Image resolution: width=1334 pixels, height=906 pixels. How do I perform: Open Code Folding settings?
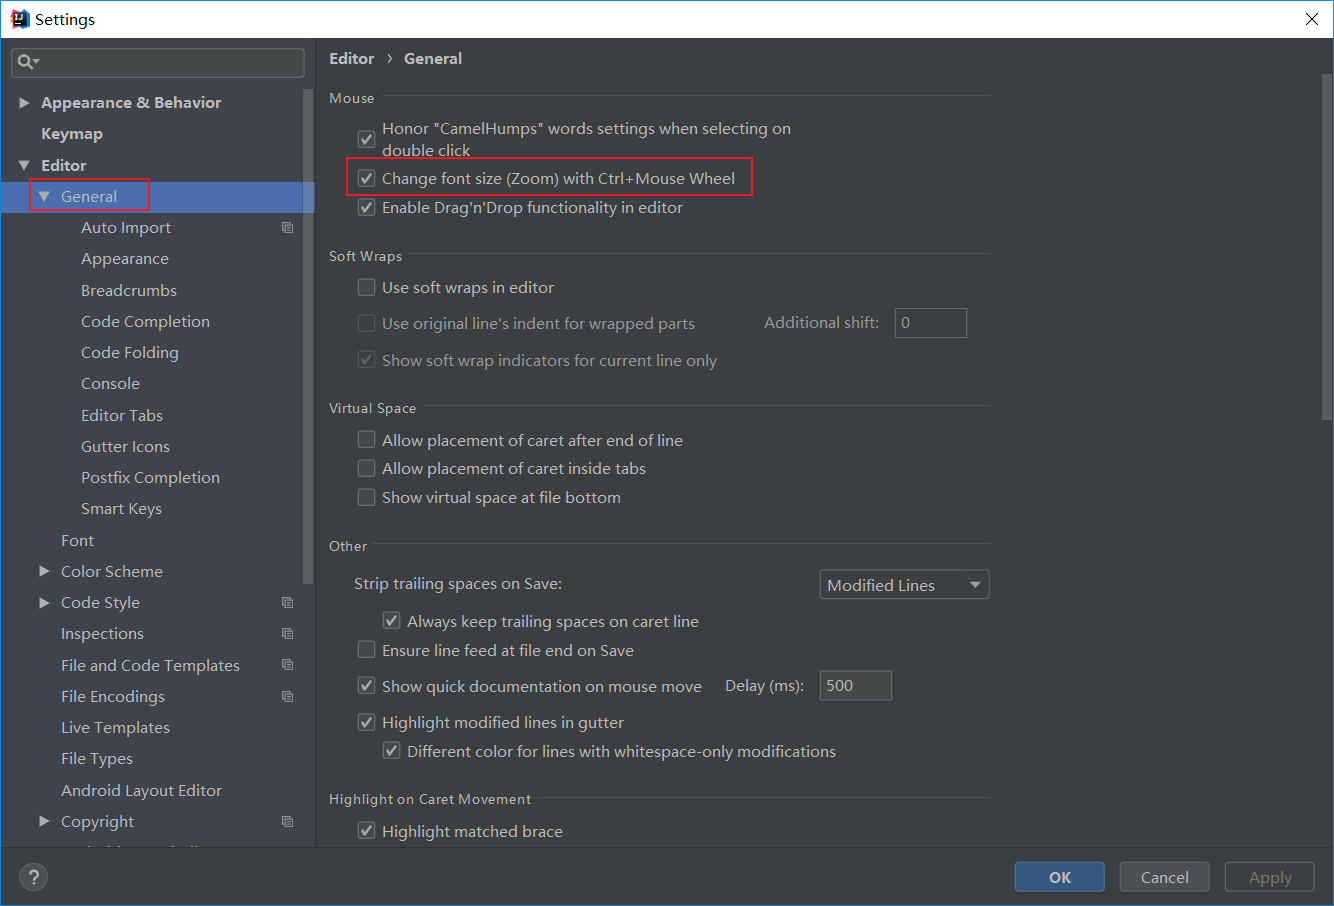click(130, 353)
